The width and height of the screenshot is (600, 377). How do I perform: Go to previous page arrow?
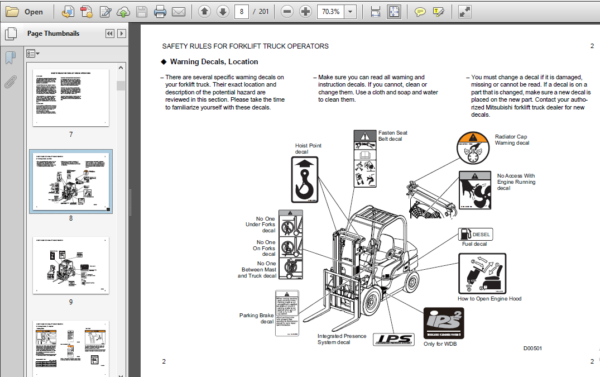(205, 12)
